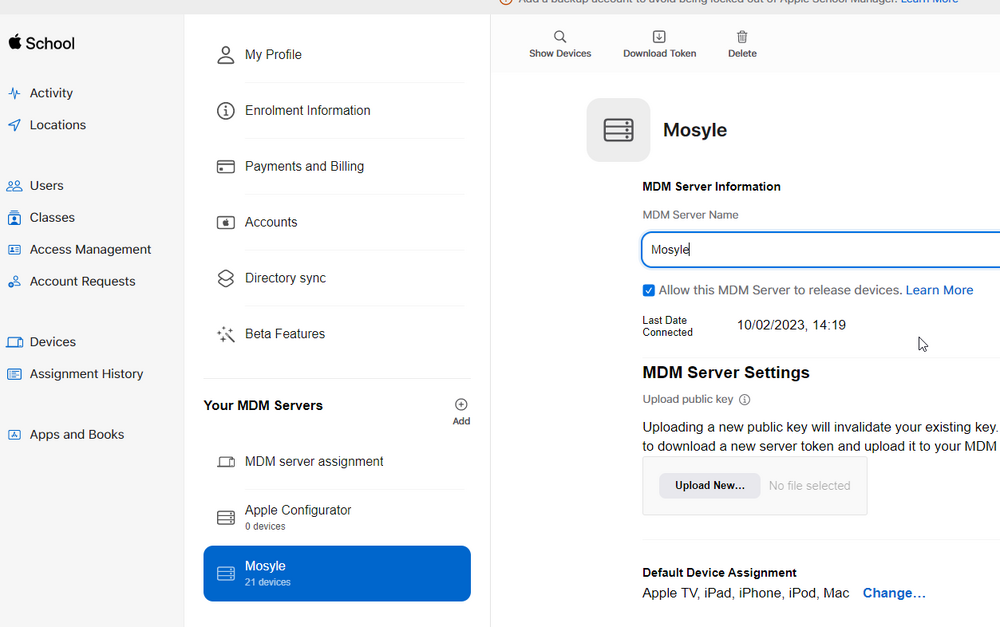The image size is (1000, 627).
Task: Open My Profile settings
Action: click(x=273, y=55)
